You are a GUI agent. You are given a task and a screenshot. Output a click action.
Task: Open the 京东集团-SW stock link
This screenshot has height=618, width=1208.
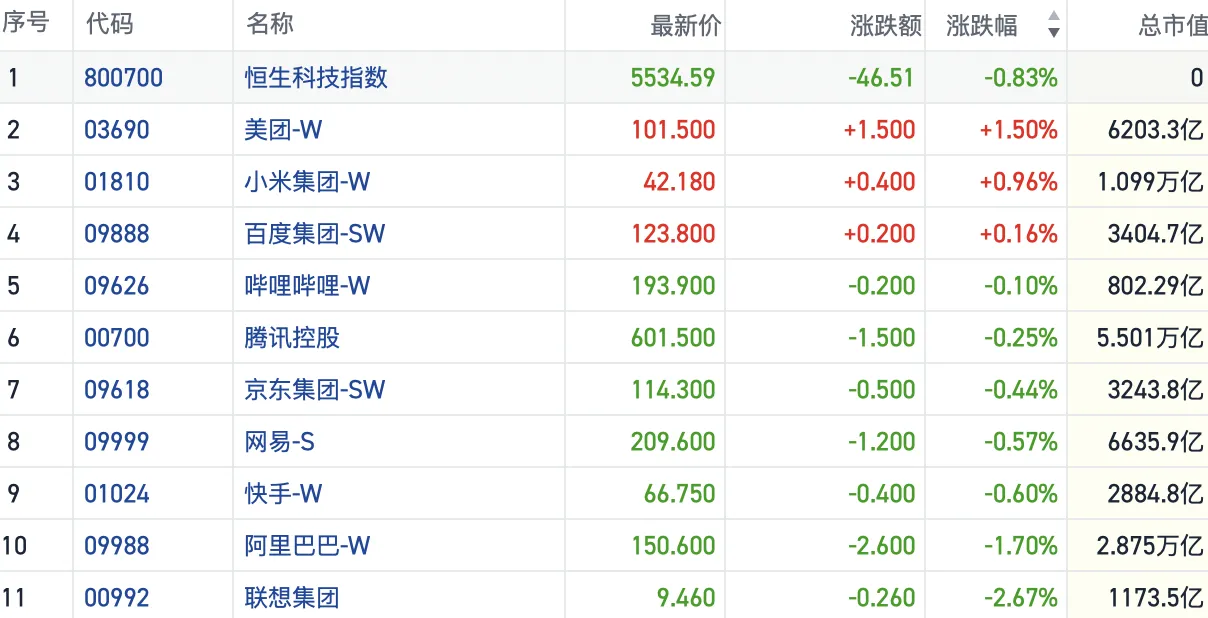[315, 389]
